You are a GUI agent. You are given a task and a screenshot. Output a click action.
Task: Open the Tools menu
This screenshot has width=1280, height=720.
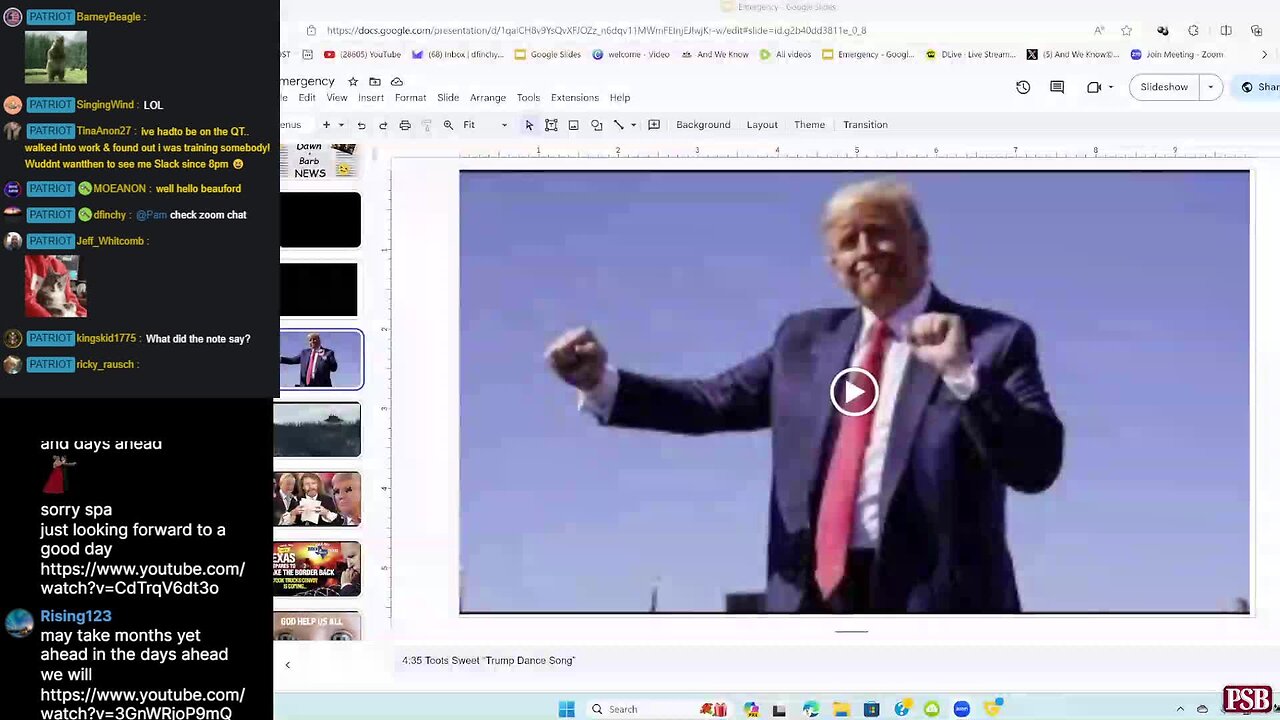528,98
